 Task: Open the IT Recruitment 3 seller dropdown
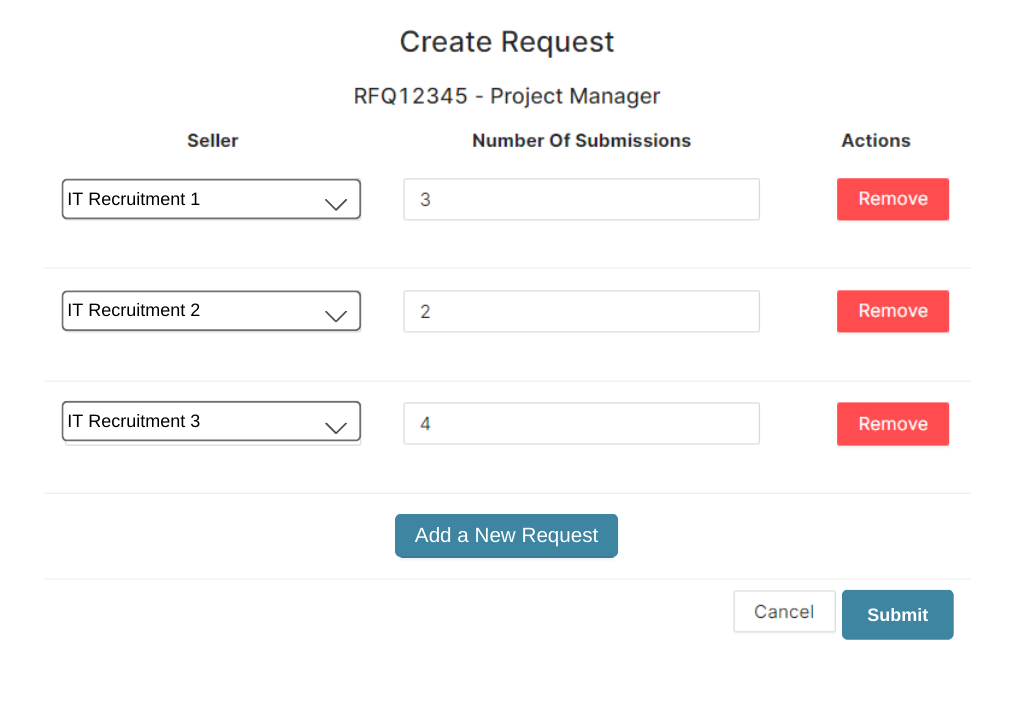point(211,421)
